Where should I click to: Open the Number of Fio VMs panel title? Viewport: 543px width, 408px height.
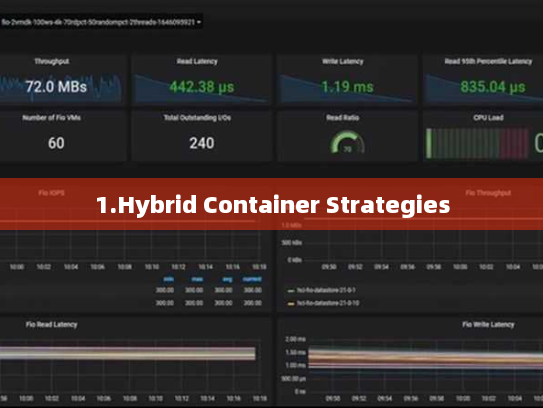click(52, 118)
